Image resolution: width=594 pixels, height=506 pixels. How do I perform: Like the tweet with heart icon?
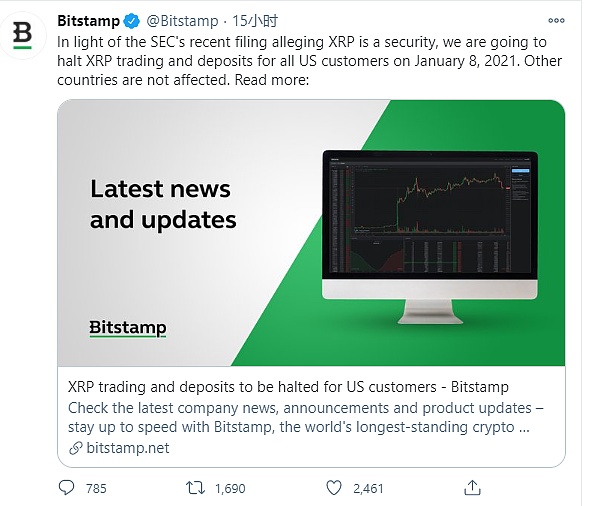click(334, 488)
